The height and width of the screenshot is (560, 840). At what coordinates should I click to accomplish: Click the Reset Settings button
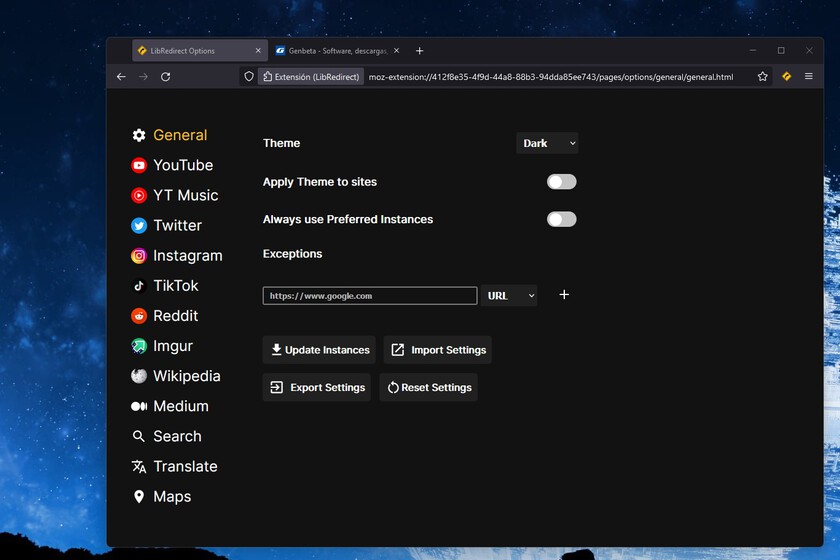coord(429,387)
